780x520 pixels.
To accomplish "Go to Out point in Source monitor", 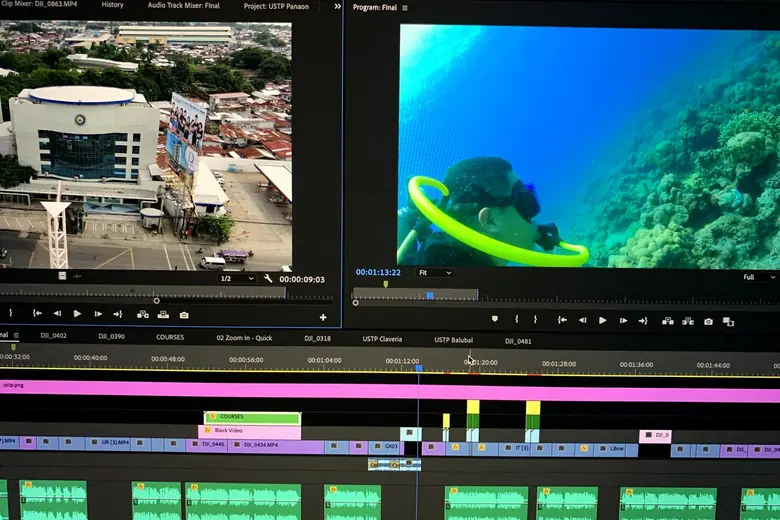I will [117, 314].
